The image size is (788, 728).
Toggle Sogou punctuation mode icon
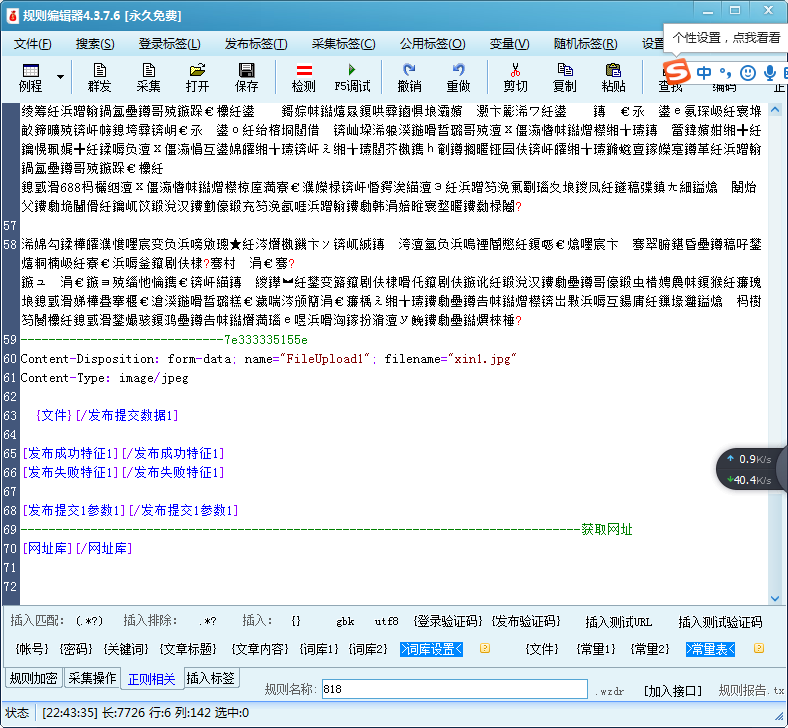click(x=725, y=73)
